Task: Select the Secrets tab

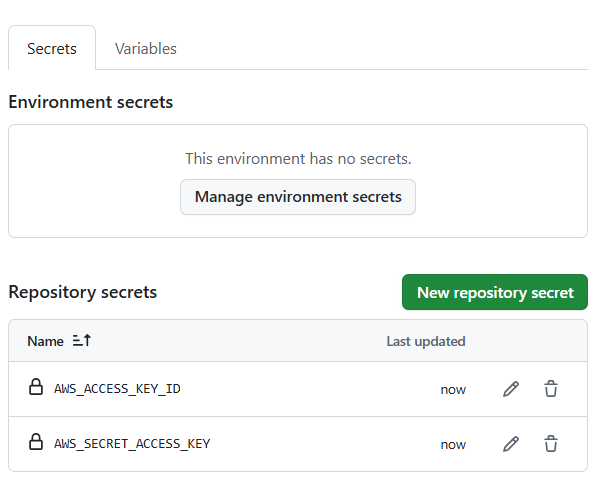Action: point(52,48)
